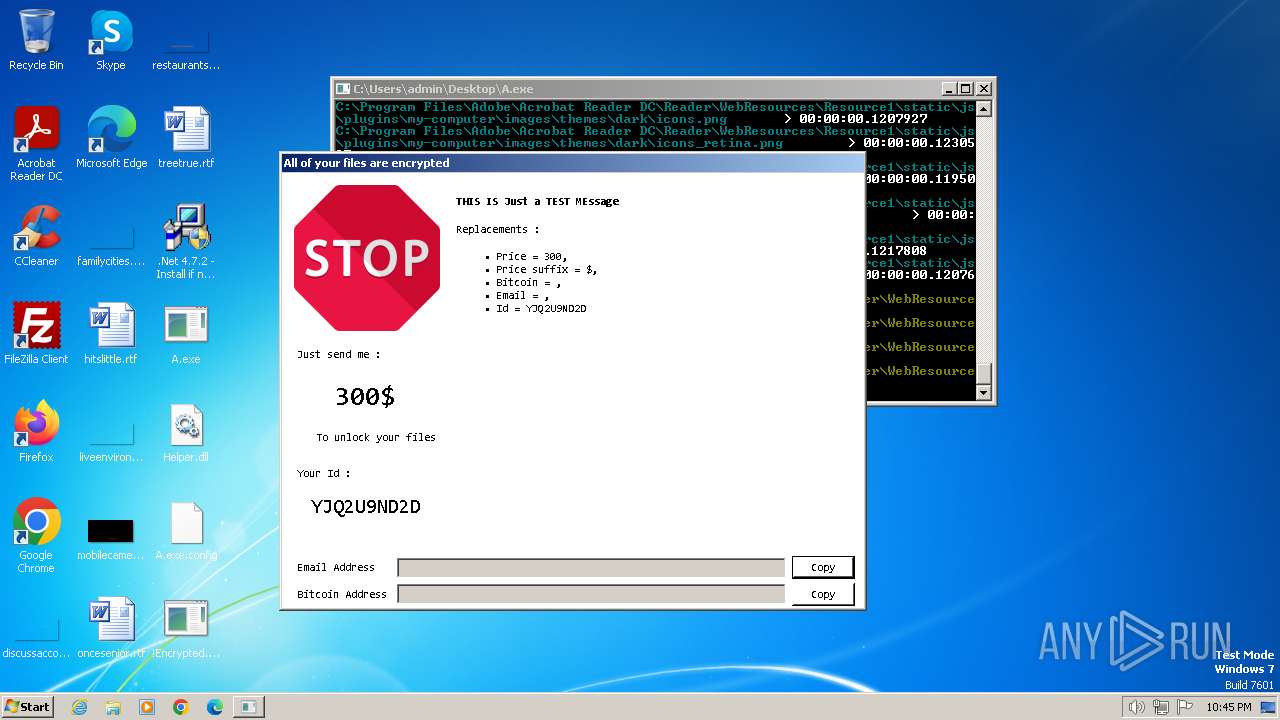
Task: Open Windows Media Player taskbar icon
Action: point(147,707)
